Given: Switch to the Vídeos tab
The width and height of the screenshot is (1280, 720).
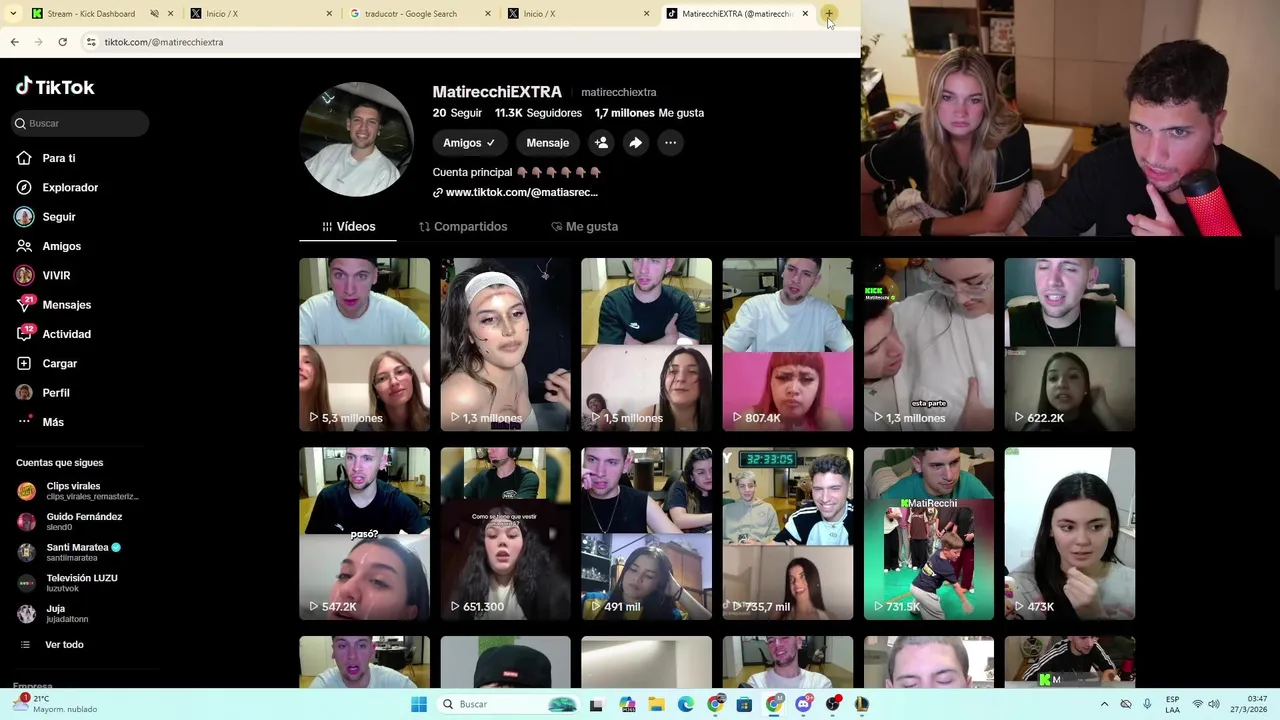Looking at the screenshot, I should (x=348, y=227).
